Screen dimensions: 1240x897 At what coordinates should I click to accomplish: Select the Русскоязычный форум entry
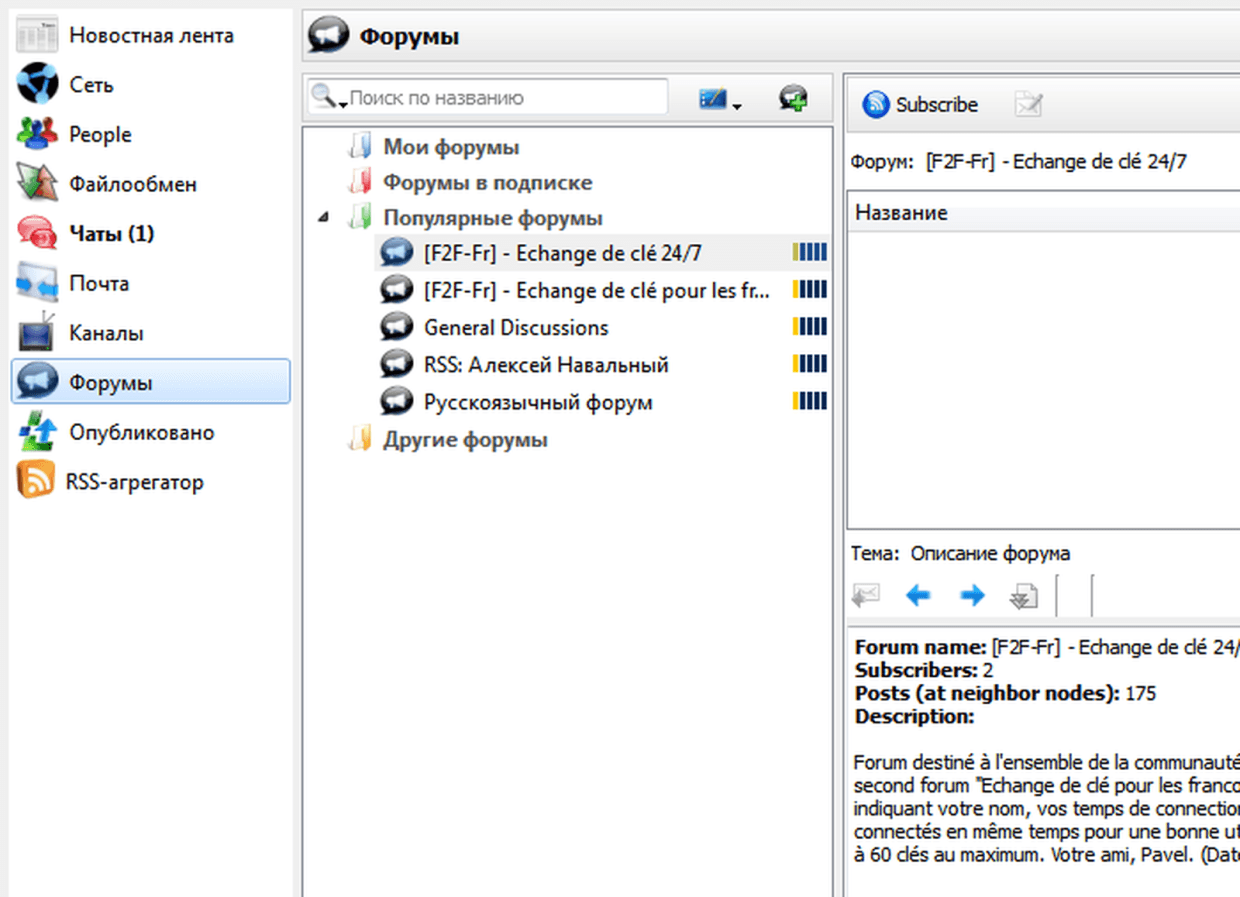538,403
